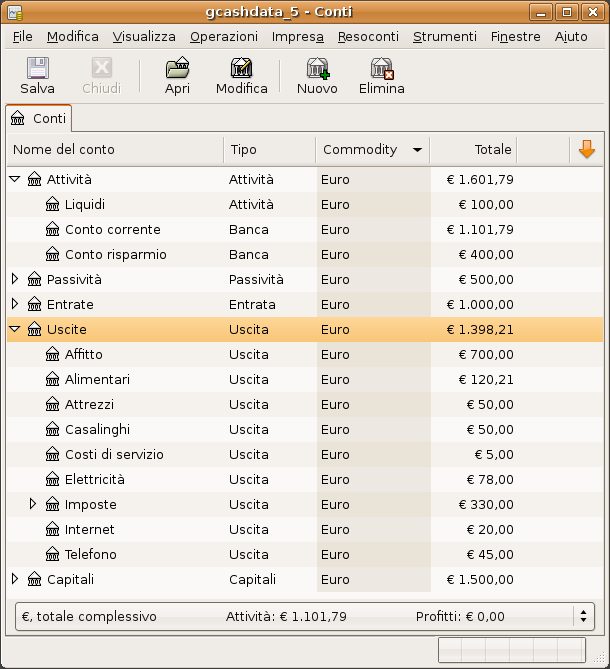Click the bank icon beside Elettricità
The width and height of the screenshot is (610, 669).
coord(52,479)
